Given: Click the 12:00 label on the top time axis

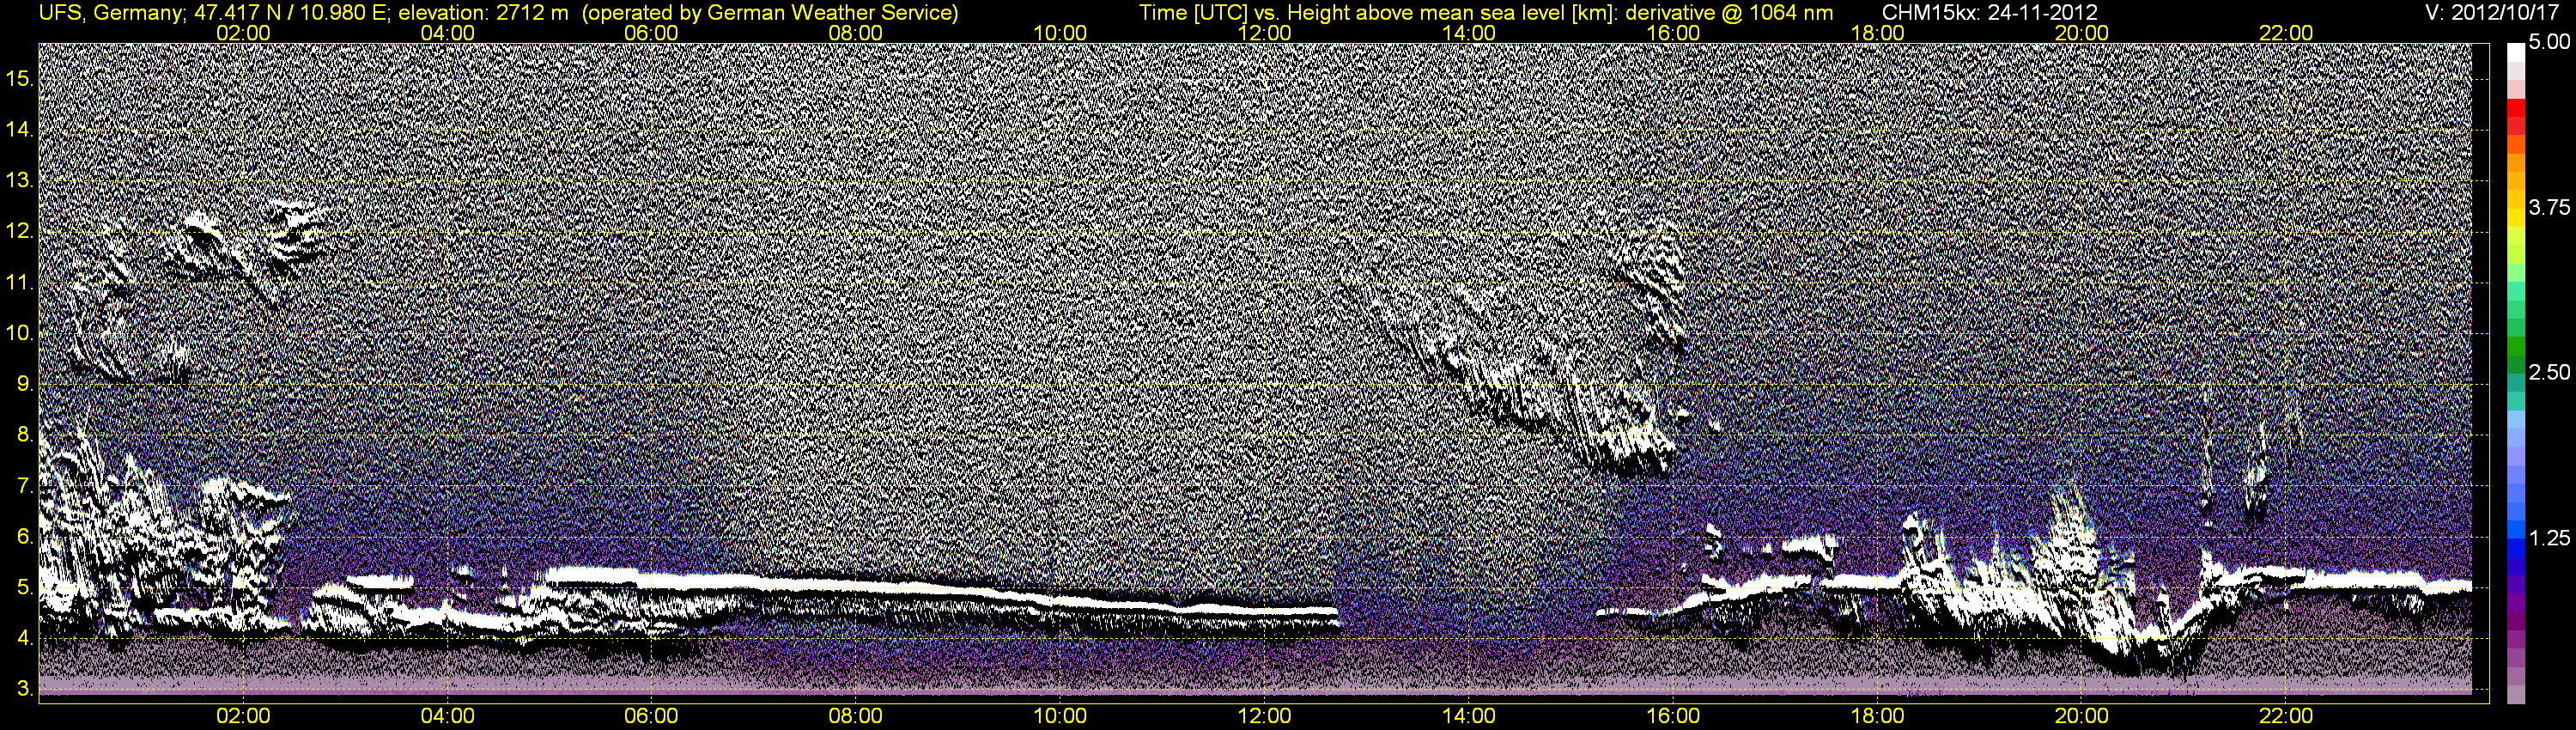Looking at the screenshot, I should point(1264,33).
